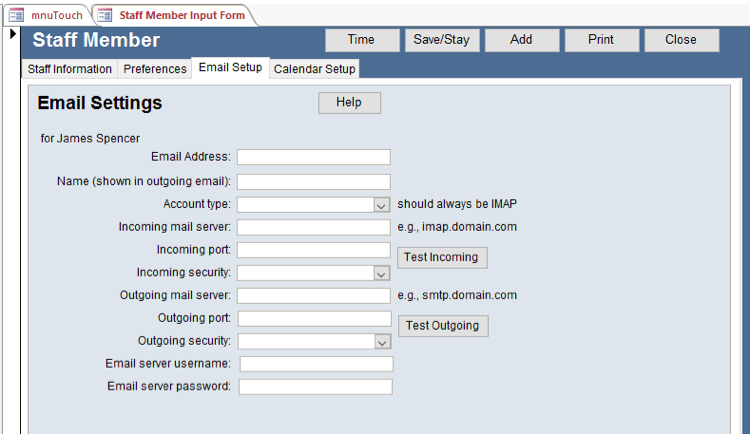Click the Staff Member Input Form tab icon
Viewport: 750px width, 434px height.
[x=105, y=15]
